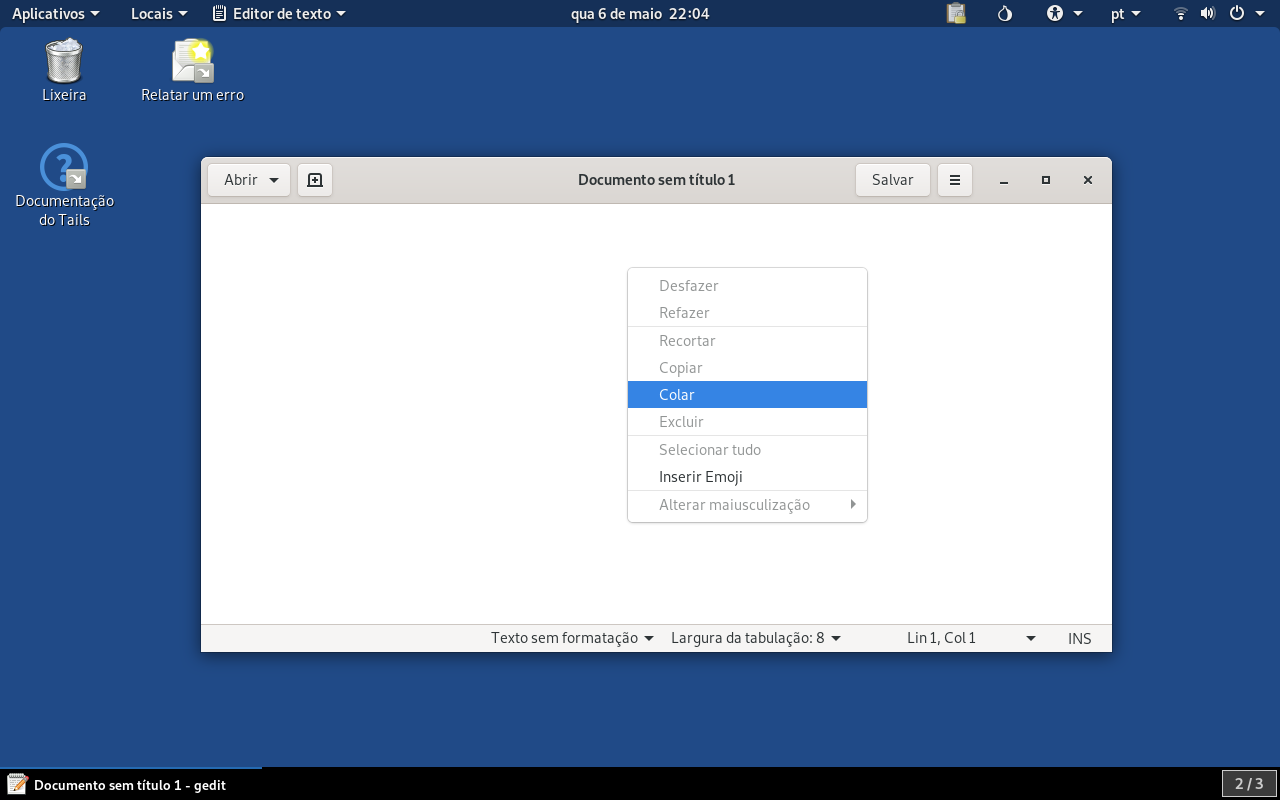Select Excluir in context menu
The width and height of the screenshot is (1280, 800).
pyautogui.click(x=747, y=422)
